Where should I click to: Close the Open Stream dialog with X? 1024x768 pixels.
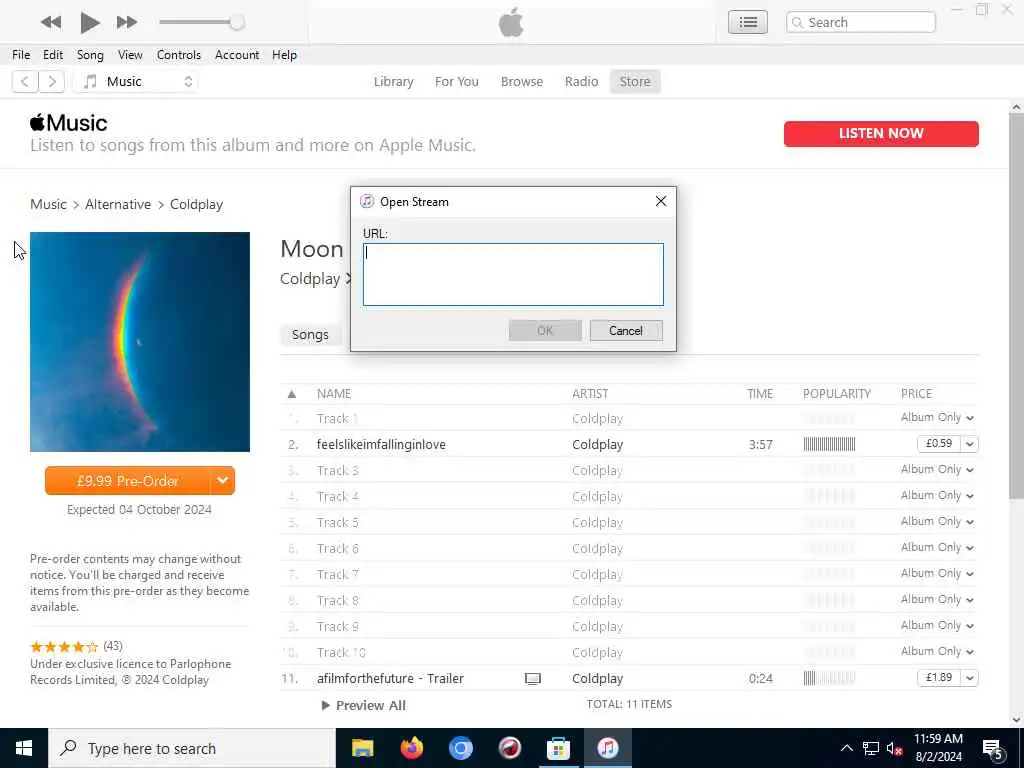[661, 201]
